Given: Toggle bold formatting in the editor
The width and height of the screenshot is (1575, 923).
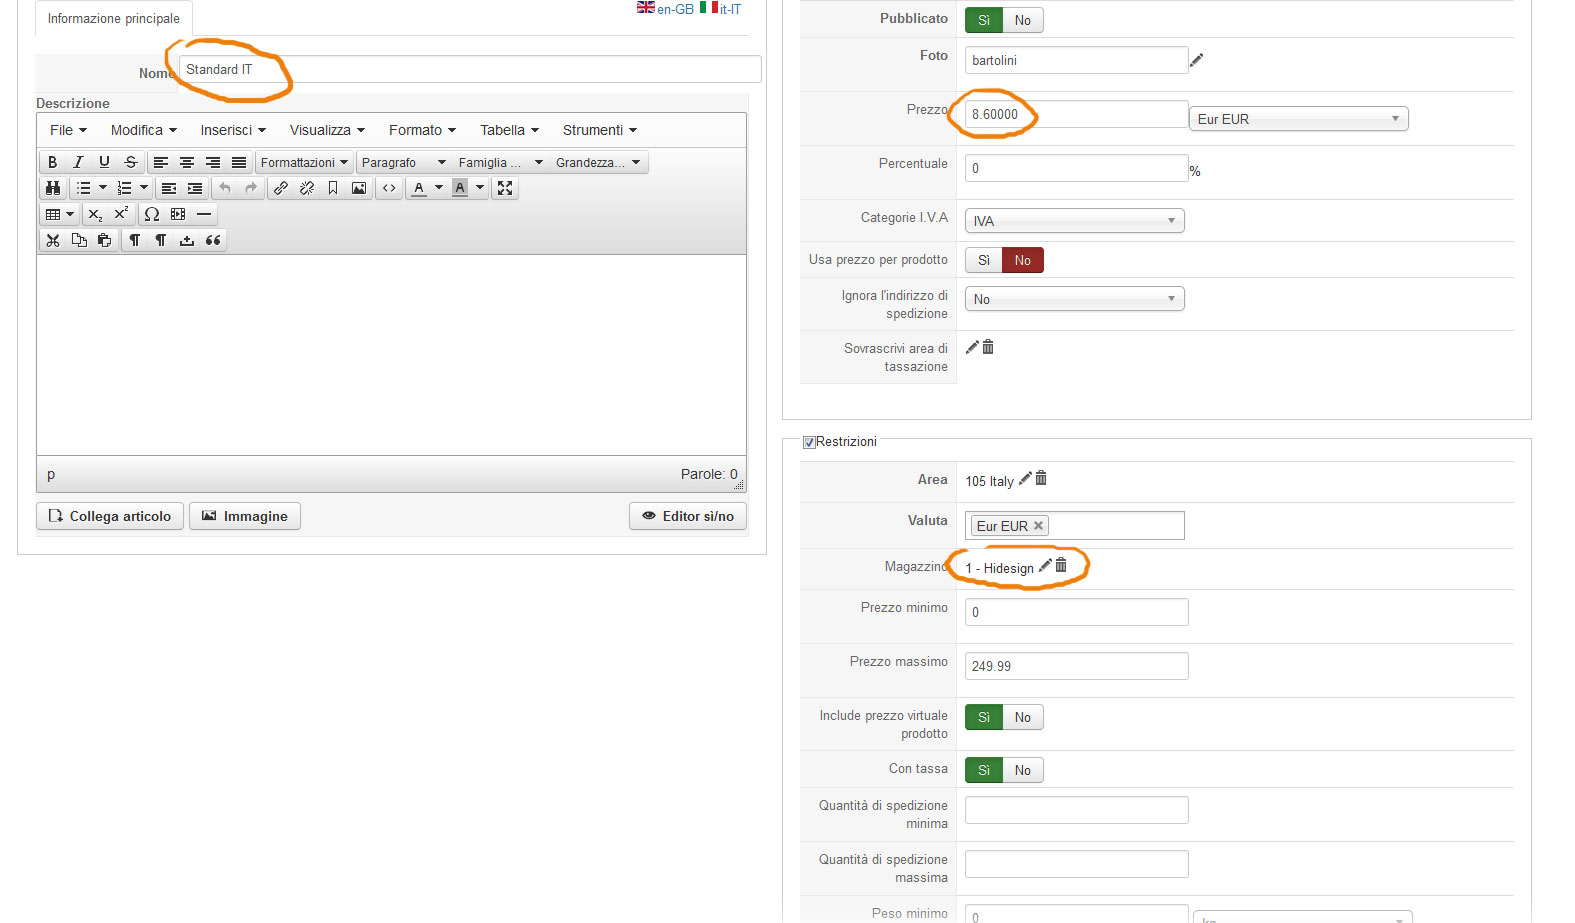Looking at the screenshot, I should [x=53, y=162].
